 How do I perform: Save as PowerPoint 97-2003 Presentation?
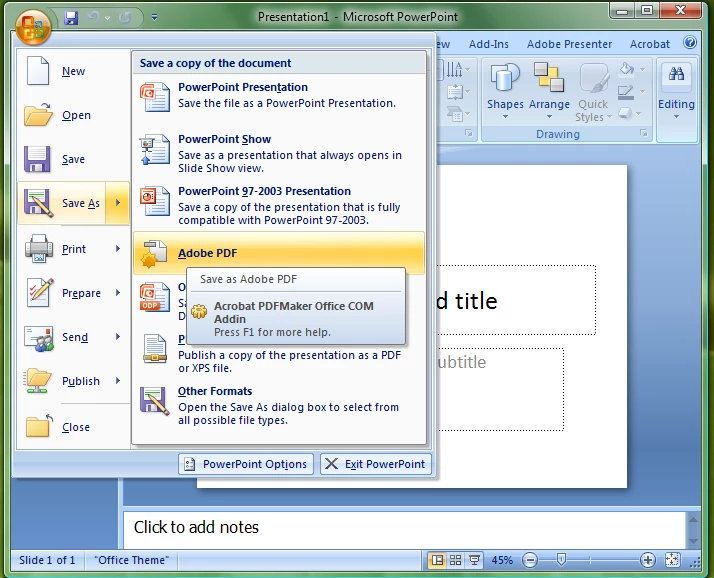point(279,205)
